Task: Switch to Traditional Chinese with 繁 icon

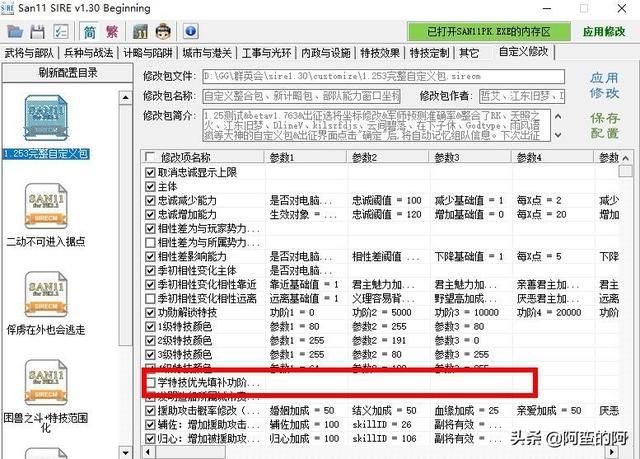Action: (x=112, y=31)
